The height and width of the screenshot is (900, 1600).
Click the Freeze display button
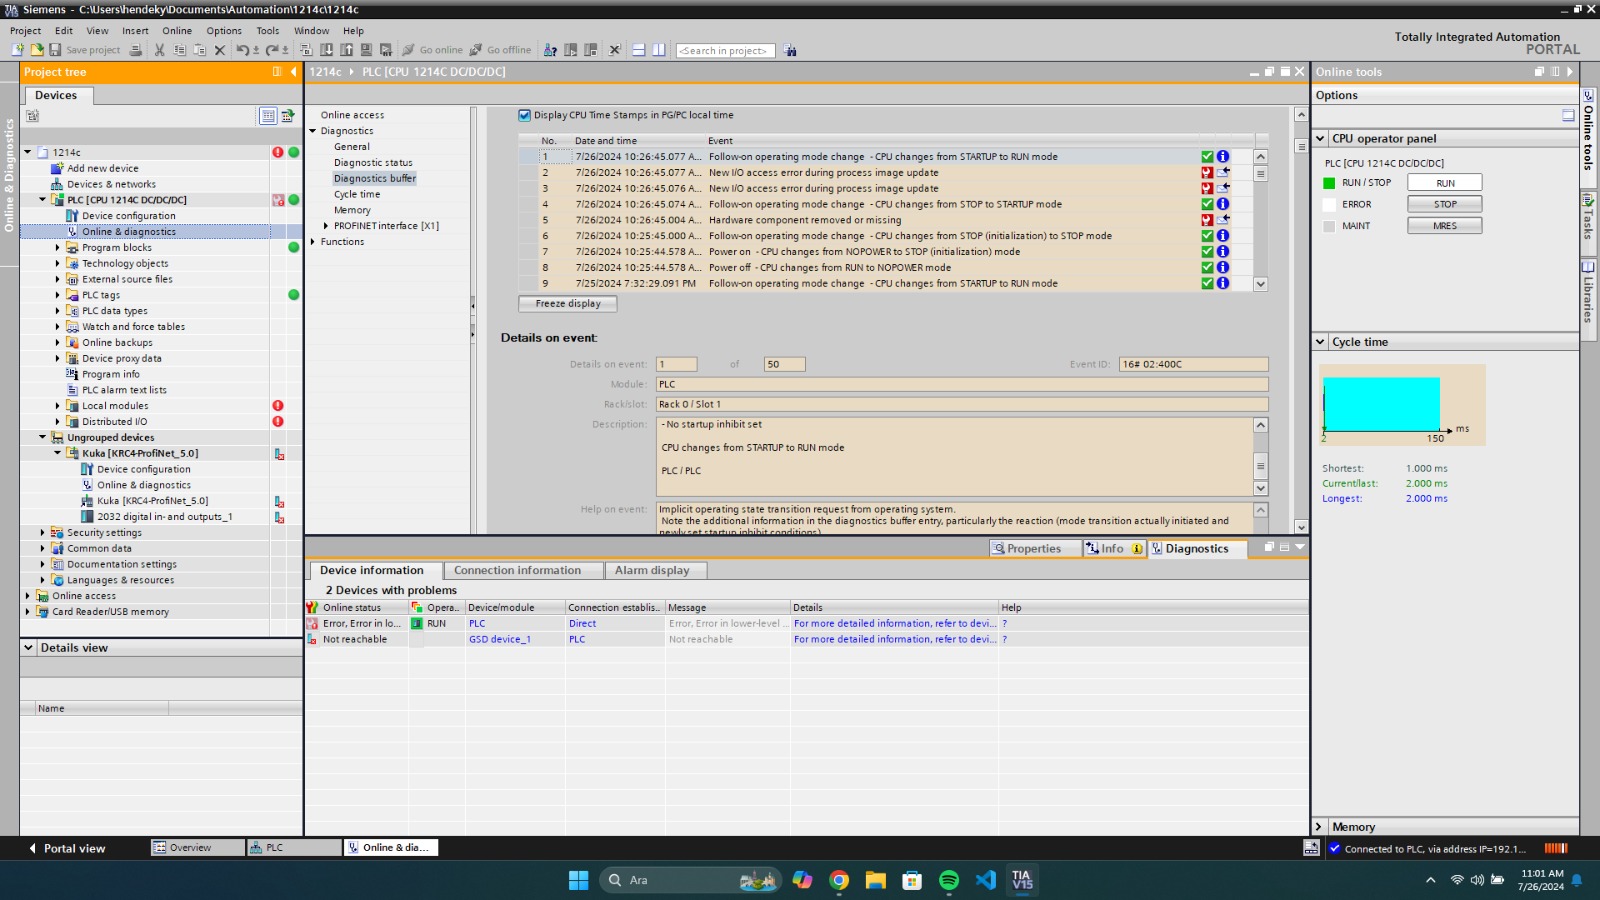(x=568, y=303)
